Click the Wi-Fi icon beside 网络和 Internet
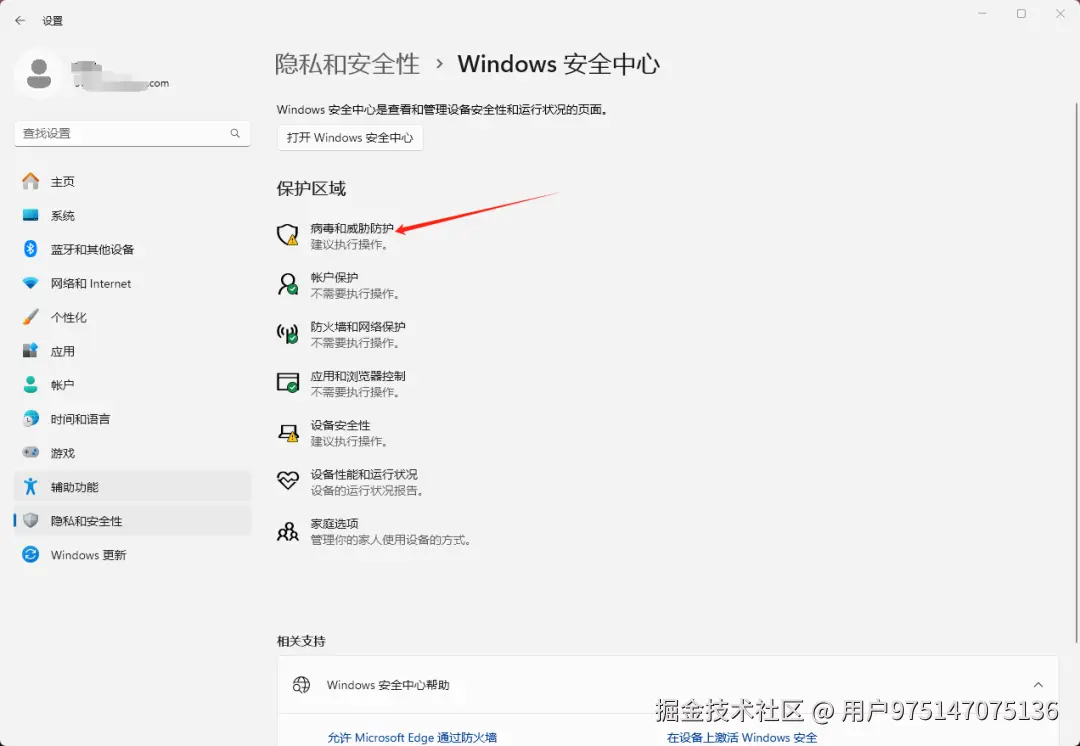Screen dimensions: 1080x746 click(30, 283)
